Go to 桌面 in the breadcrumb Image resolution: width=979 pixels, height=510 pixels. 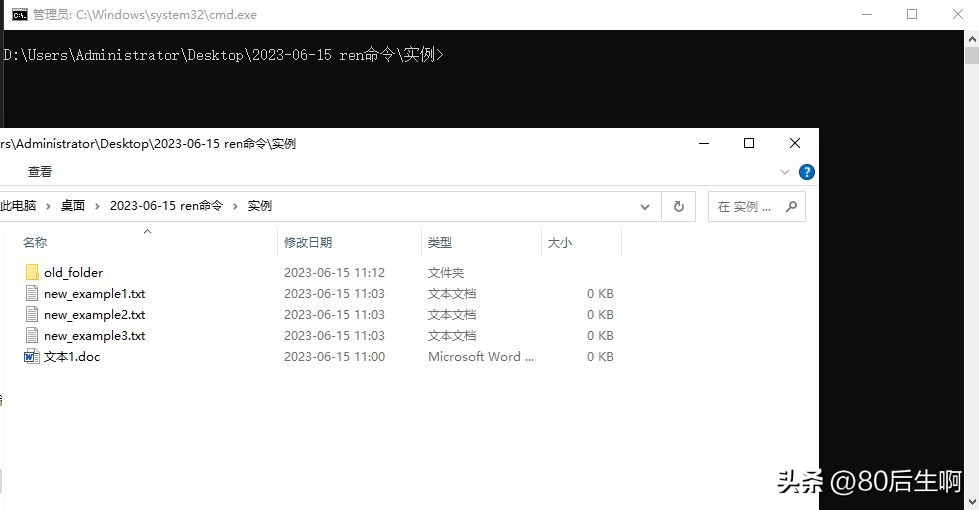click(72, 206)
